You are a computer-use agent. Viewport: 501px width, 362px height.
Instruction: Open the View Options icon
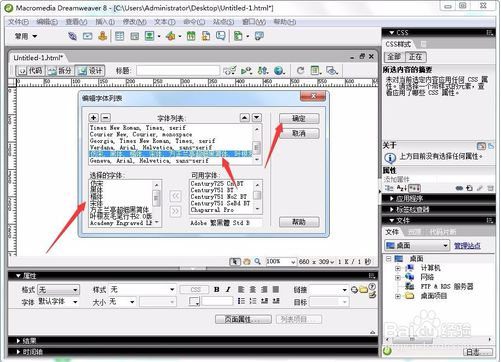point(316,71)
